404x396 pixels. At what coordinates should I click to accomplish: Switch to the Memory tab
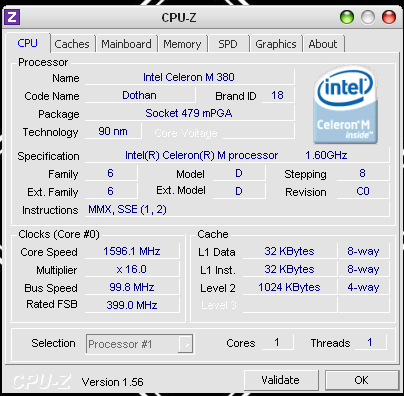pos(182,44)
